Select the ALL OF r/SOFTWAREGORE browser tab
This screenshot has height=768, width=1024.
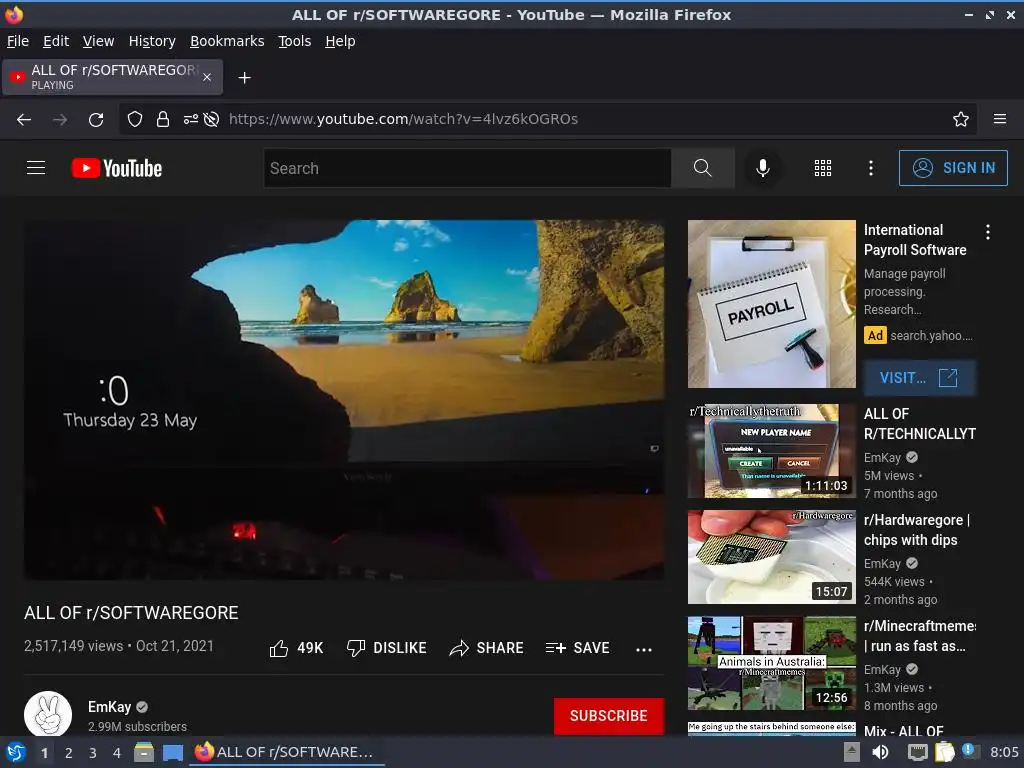coord(112,77)
